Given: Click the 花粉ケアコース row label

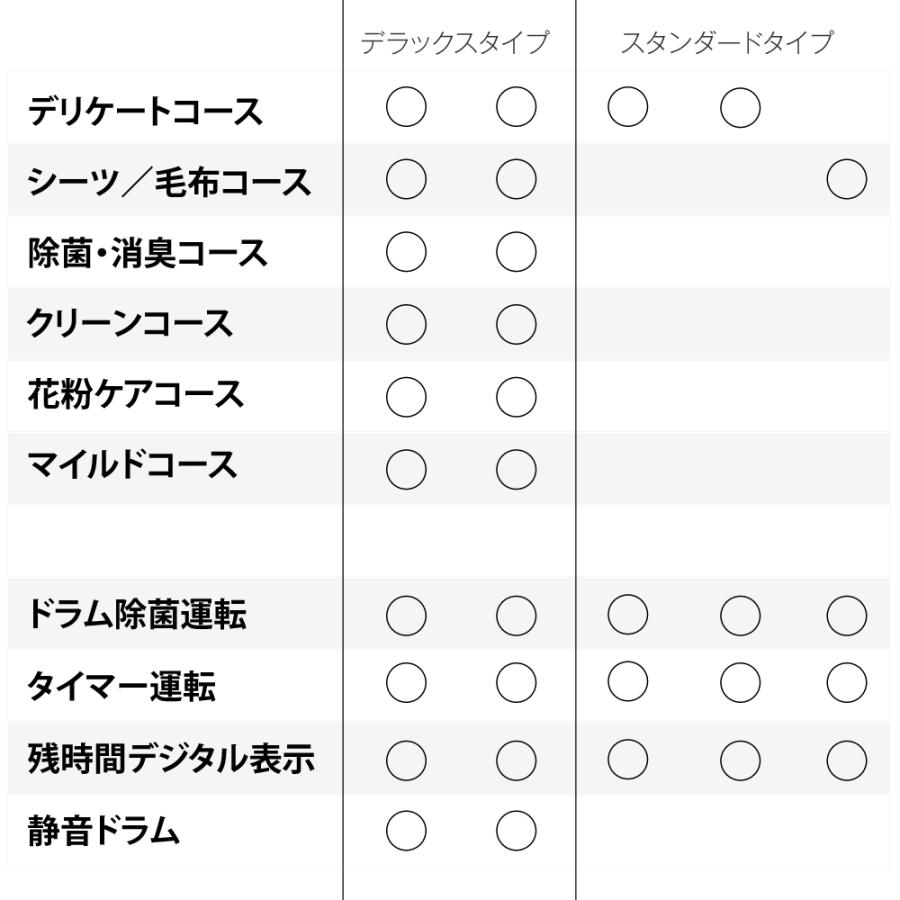Looking at the screenshot, I should [135, 396].
